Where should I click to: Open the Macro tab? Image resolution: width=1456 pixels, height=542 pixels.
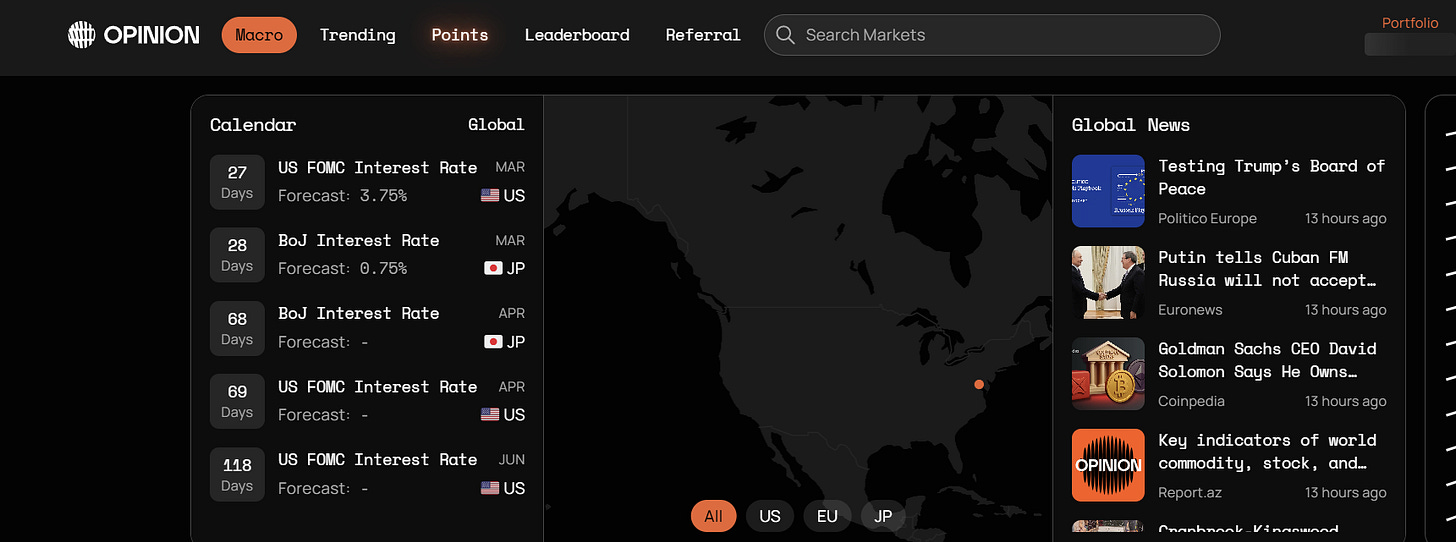pos(259,35)
